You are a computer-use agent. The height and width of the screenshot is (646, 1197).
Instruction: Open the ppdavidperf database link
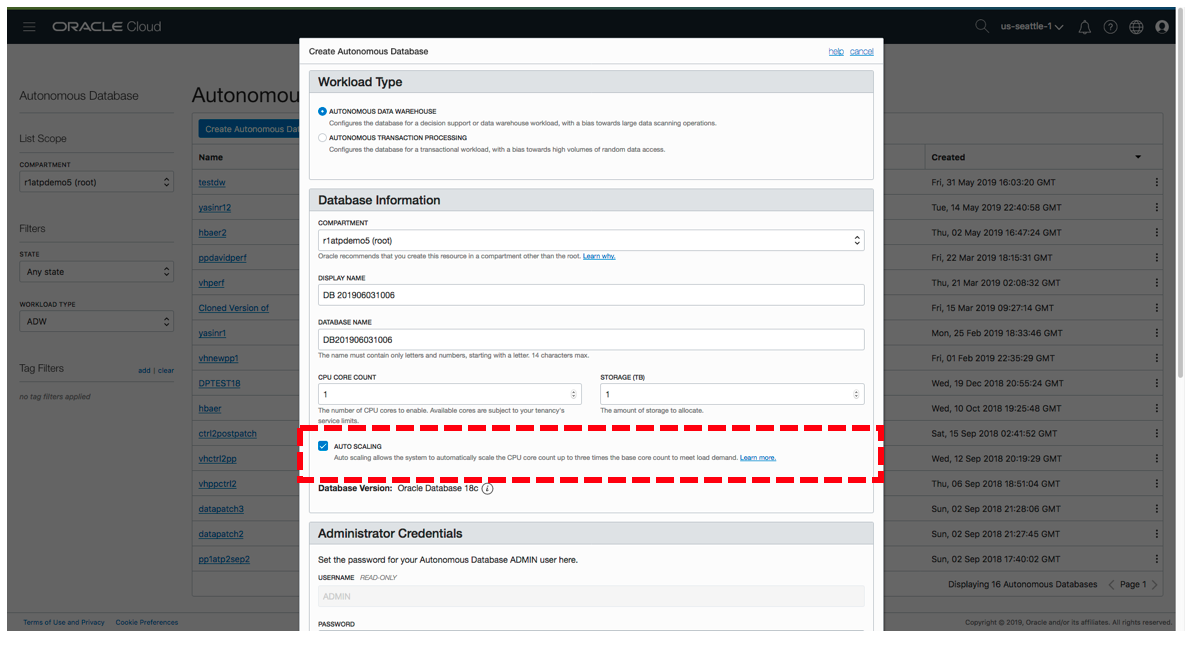pyautogui.click(x=222, y=258)
